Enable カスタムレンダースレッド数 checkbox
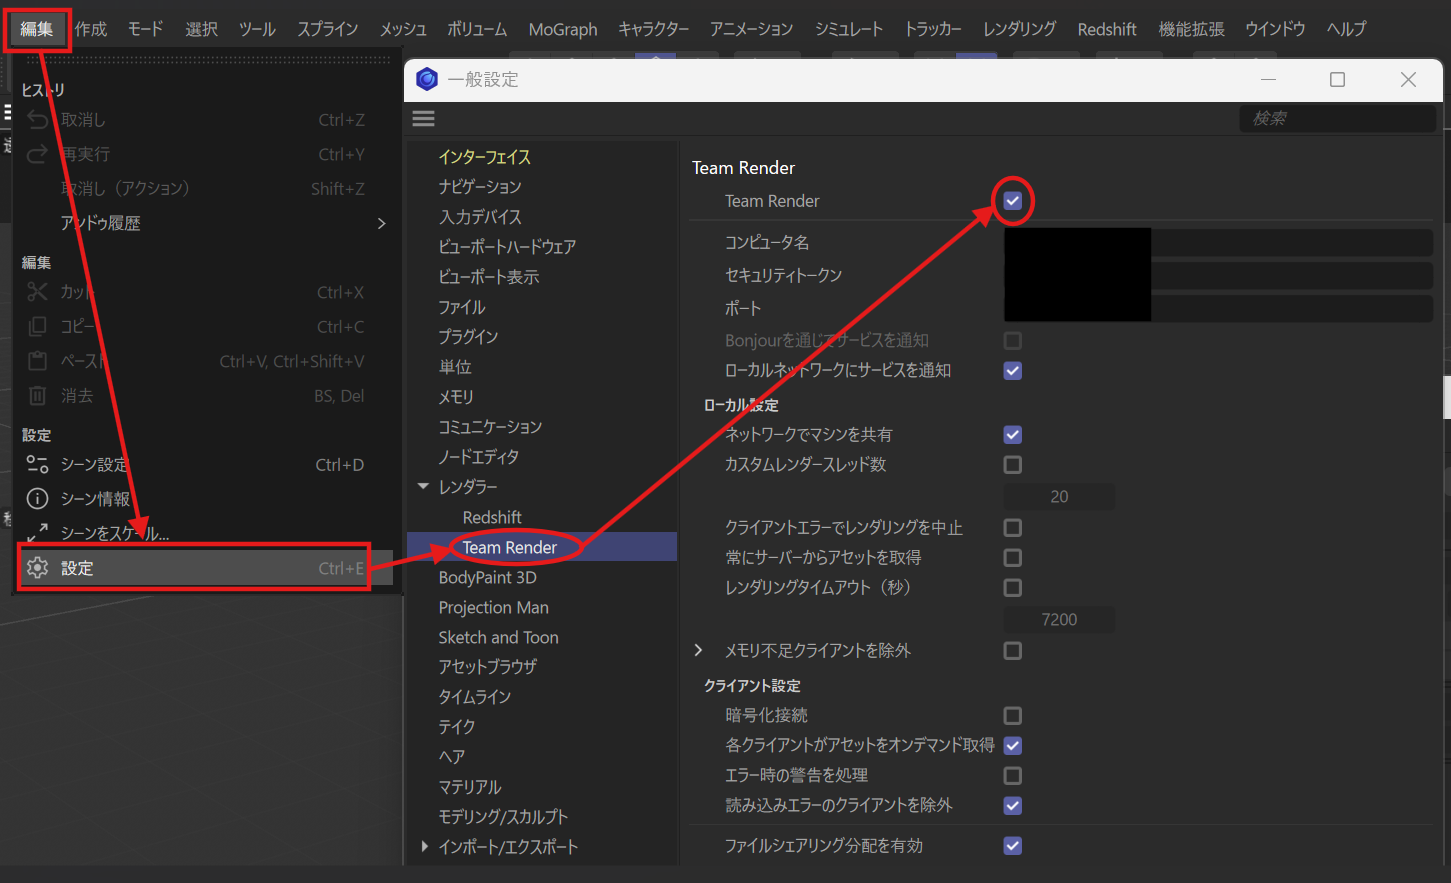The height and width of the screenshot is (883, 1451). click(1013, 465)
